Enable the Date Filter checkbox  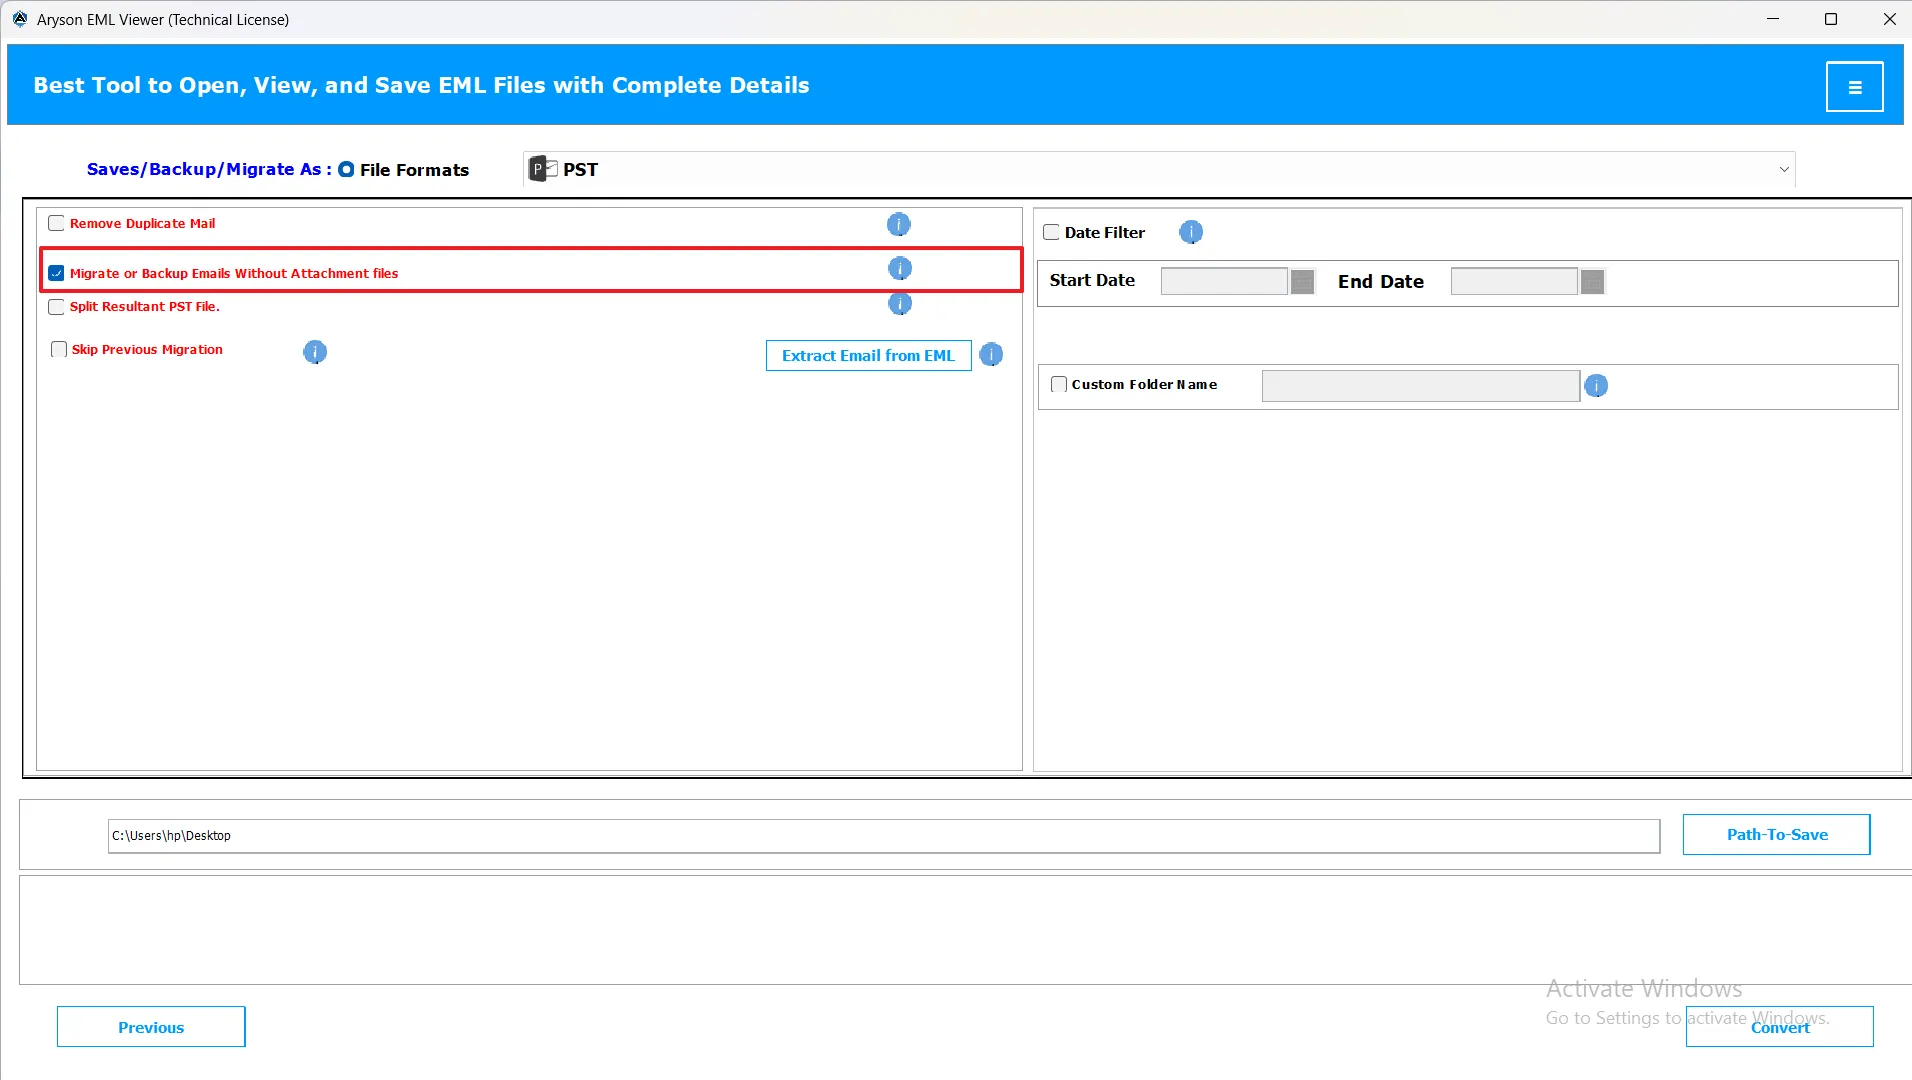pyautogui.click(x=1051, y=232)
